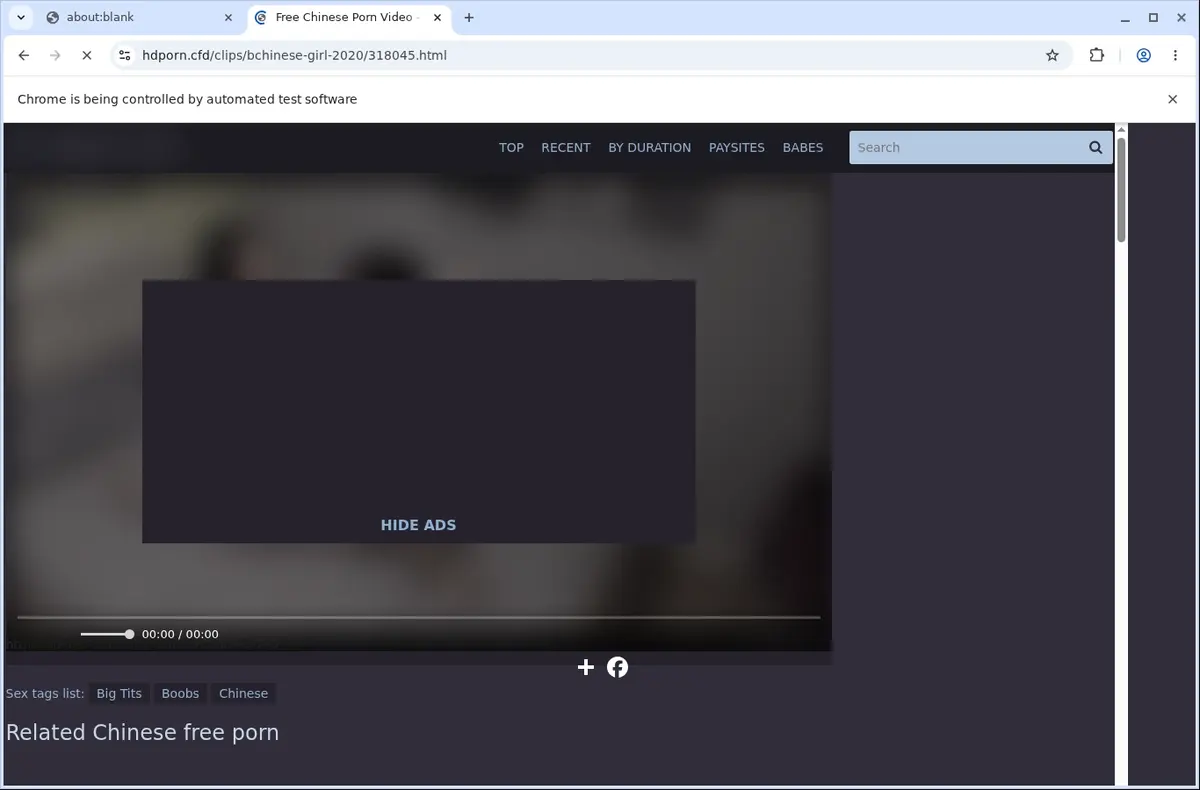This screenshot has height=790, width=1200.
Task: Open Chrome three-dot menu
Action: click(1175, 55)
